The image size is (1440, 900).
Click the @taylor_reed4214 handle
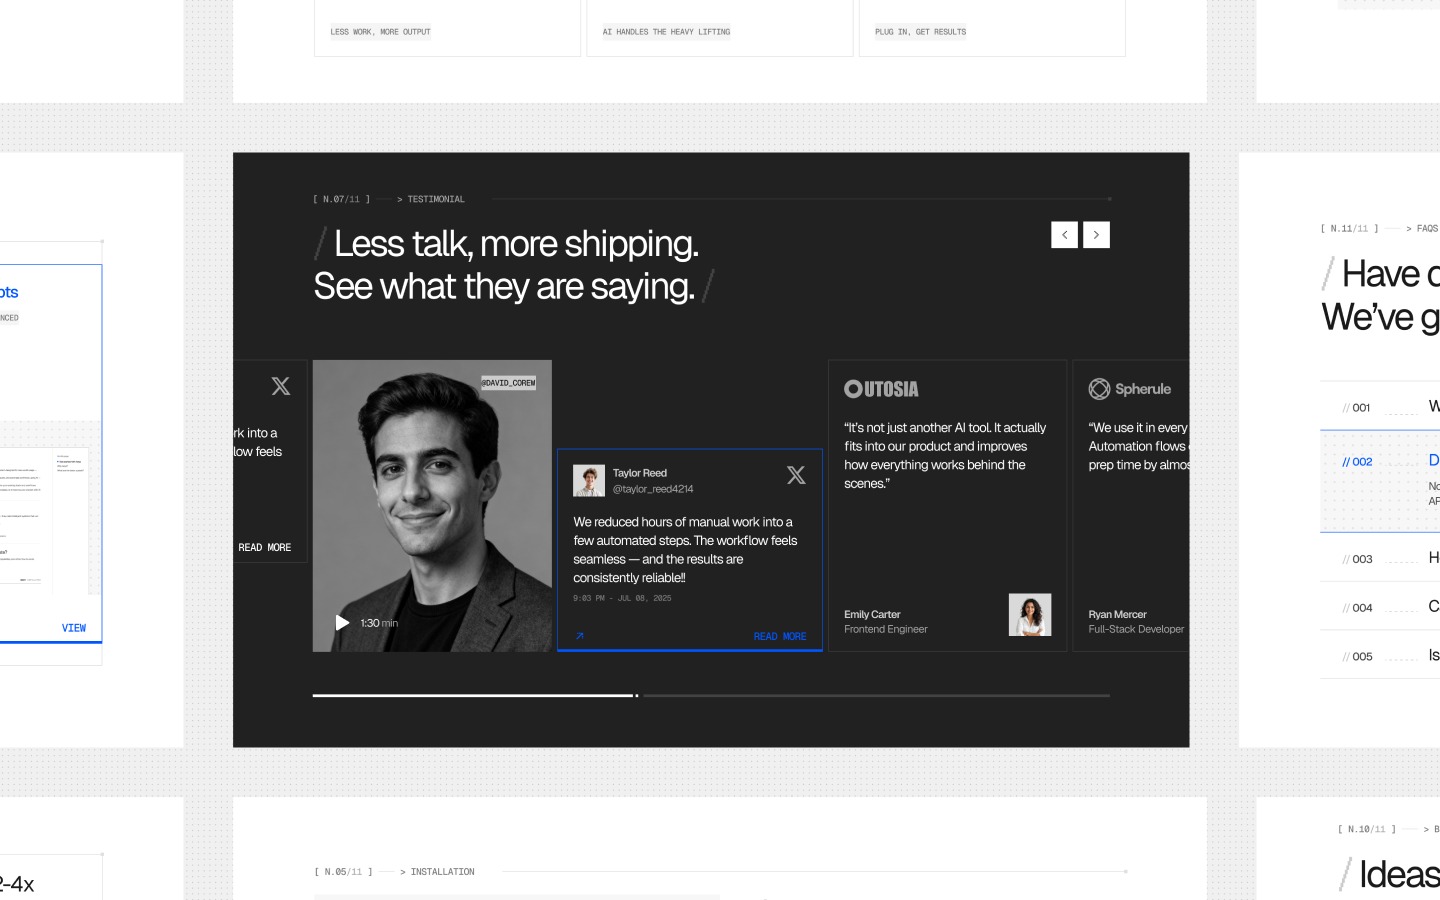[653, 489]
